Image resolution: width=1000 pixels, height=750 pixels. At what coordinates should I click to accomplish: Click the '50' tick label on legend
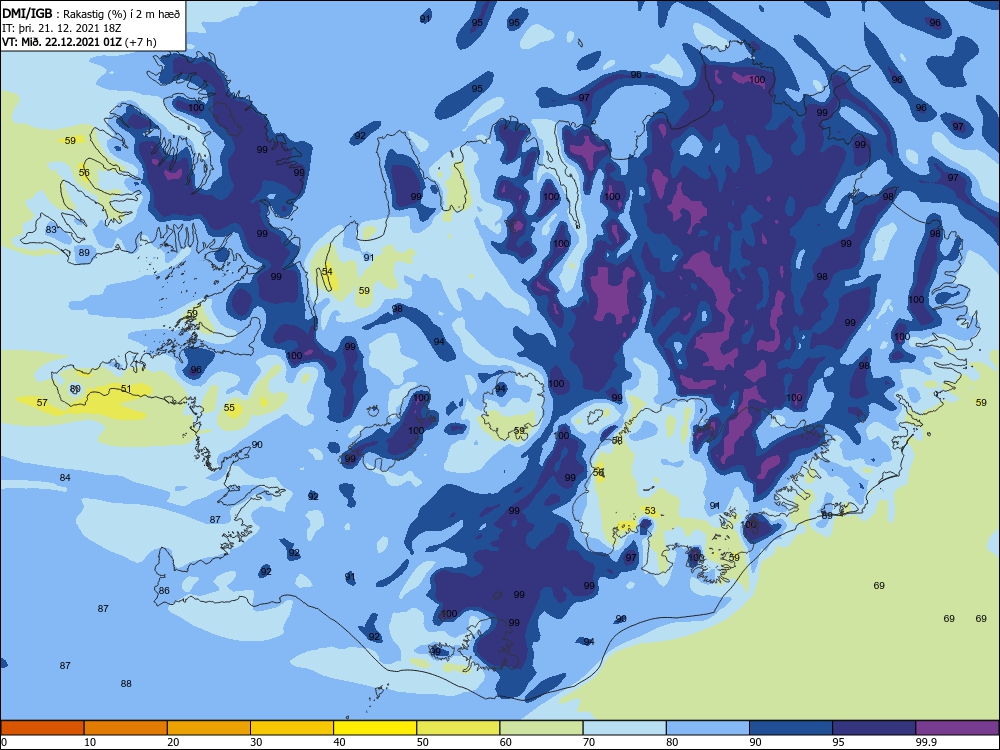(x=423, y=742)
